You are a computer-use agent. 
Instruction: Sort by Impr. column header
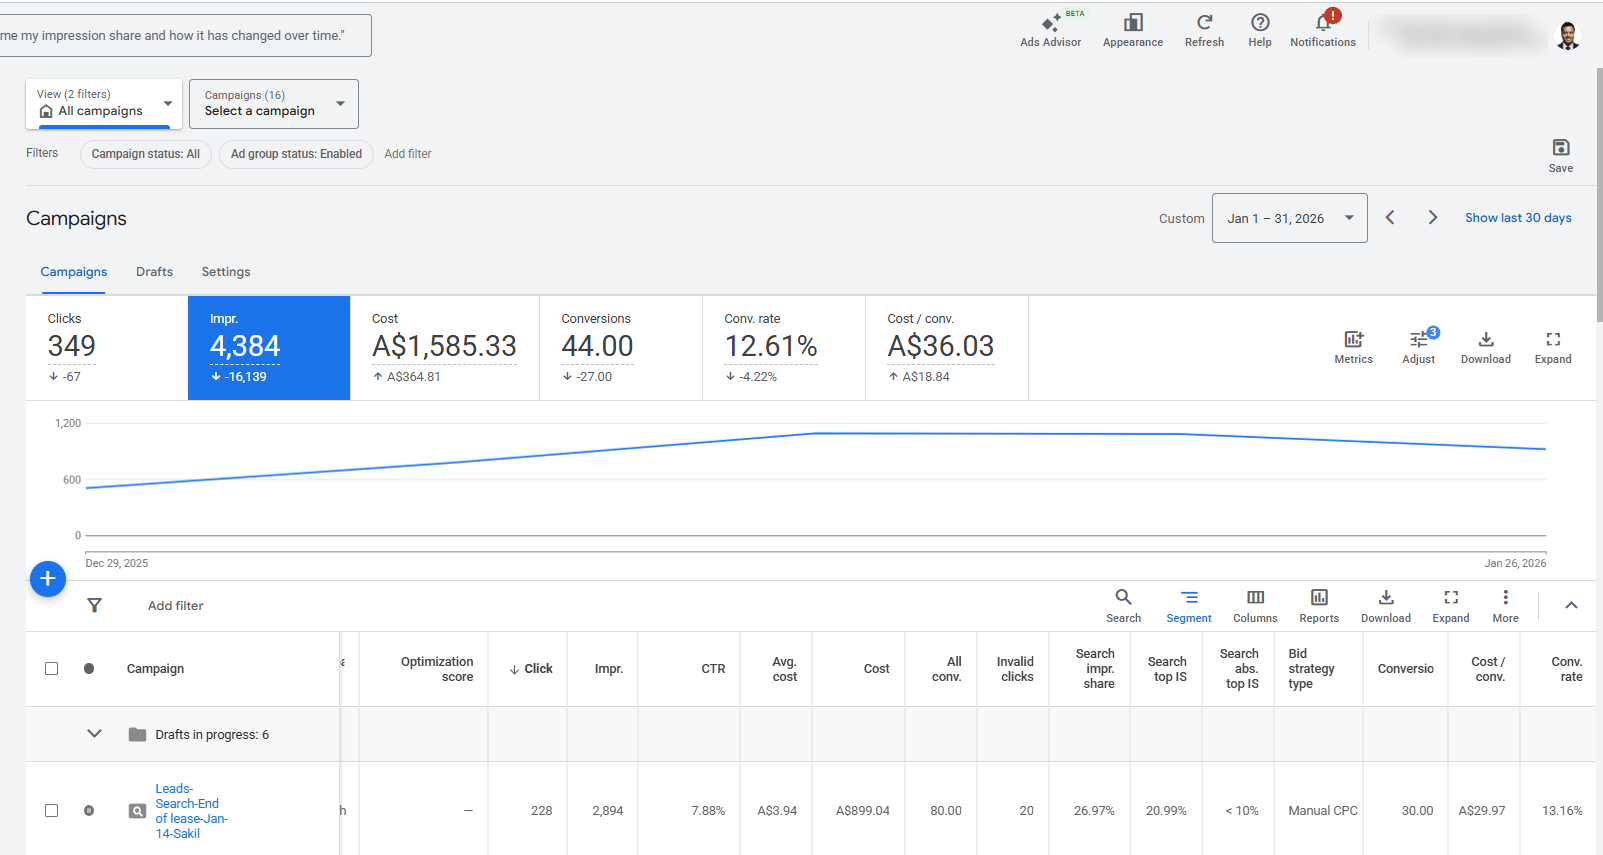[609, 669]
